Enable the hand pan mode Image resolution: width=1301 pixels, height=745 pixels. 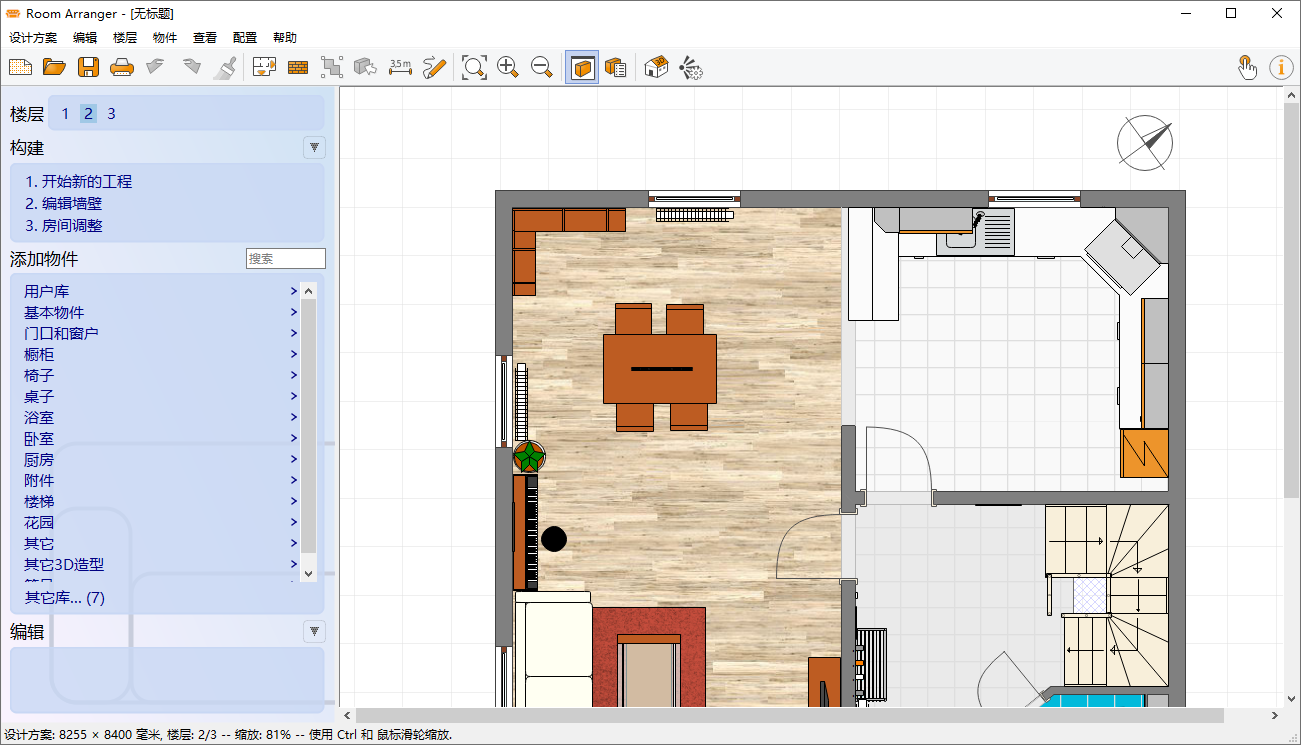(x=1247, y=67)
